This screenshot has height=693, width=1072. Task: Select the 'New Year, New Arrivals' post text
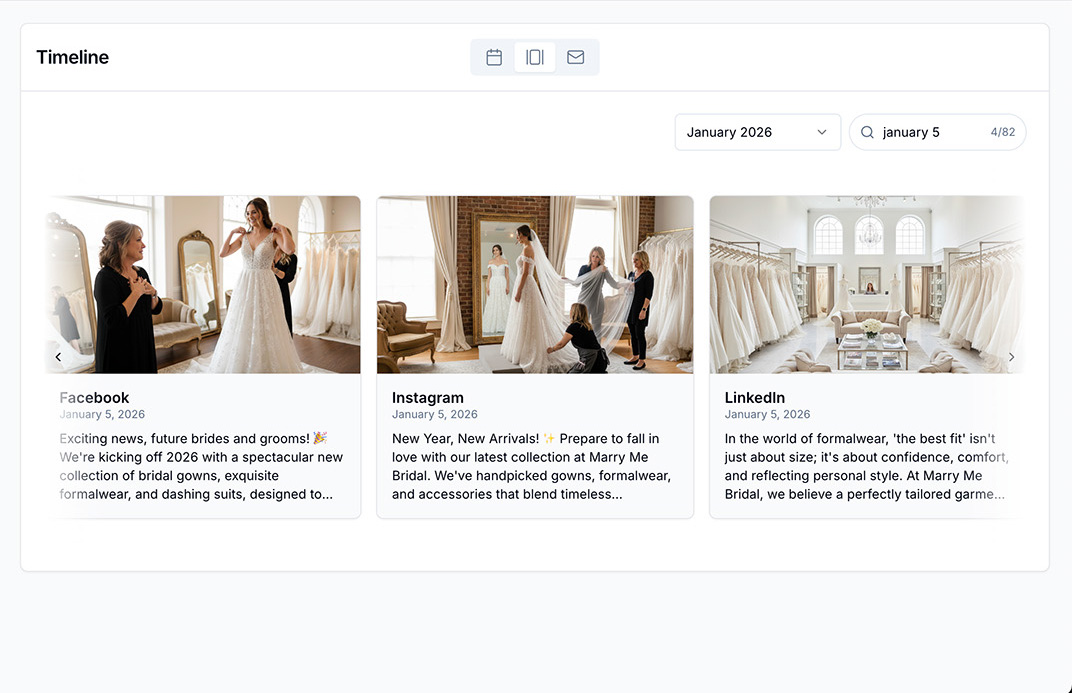pyautogui.click(x=531, y=466)
